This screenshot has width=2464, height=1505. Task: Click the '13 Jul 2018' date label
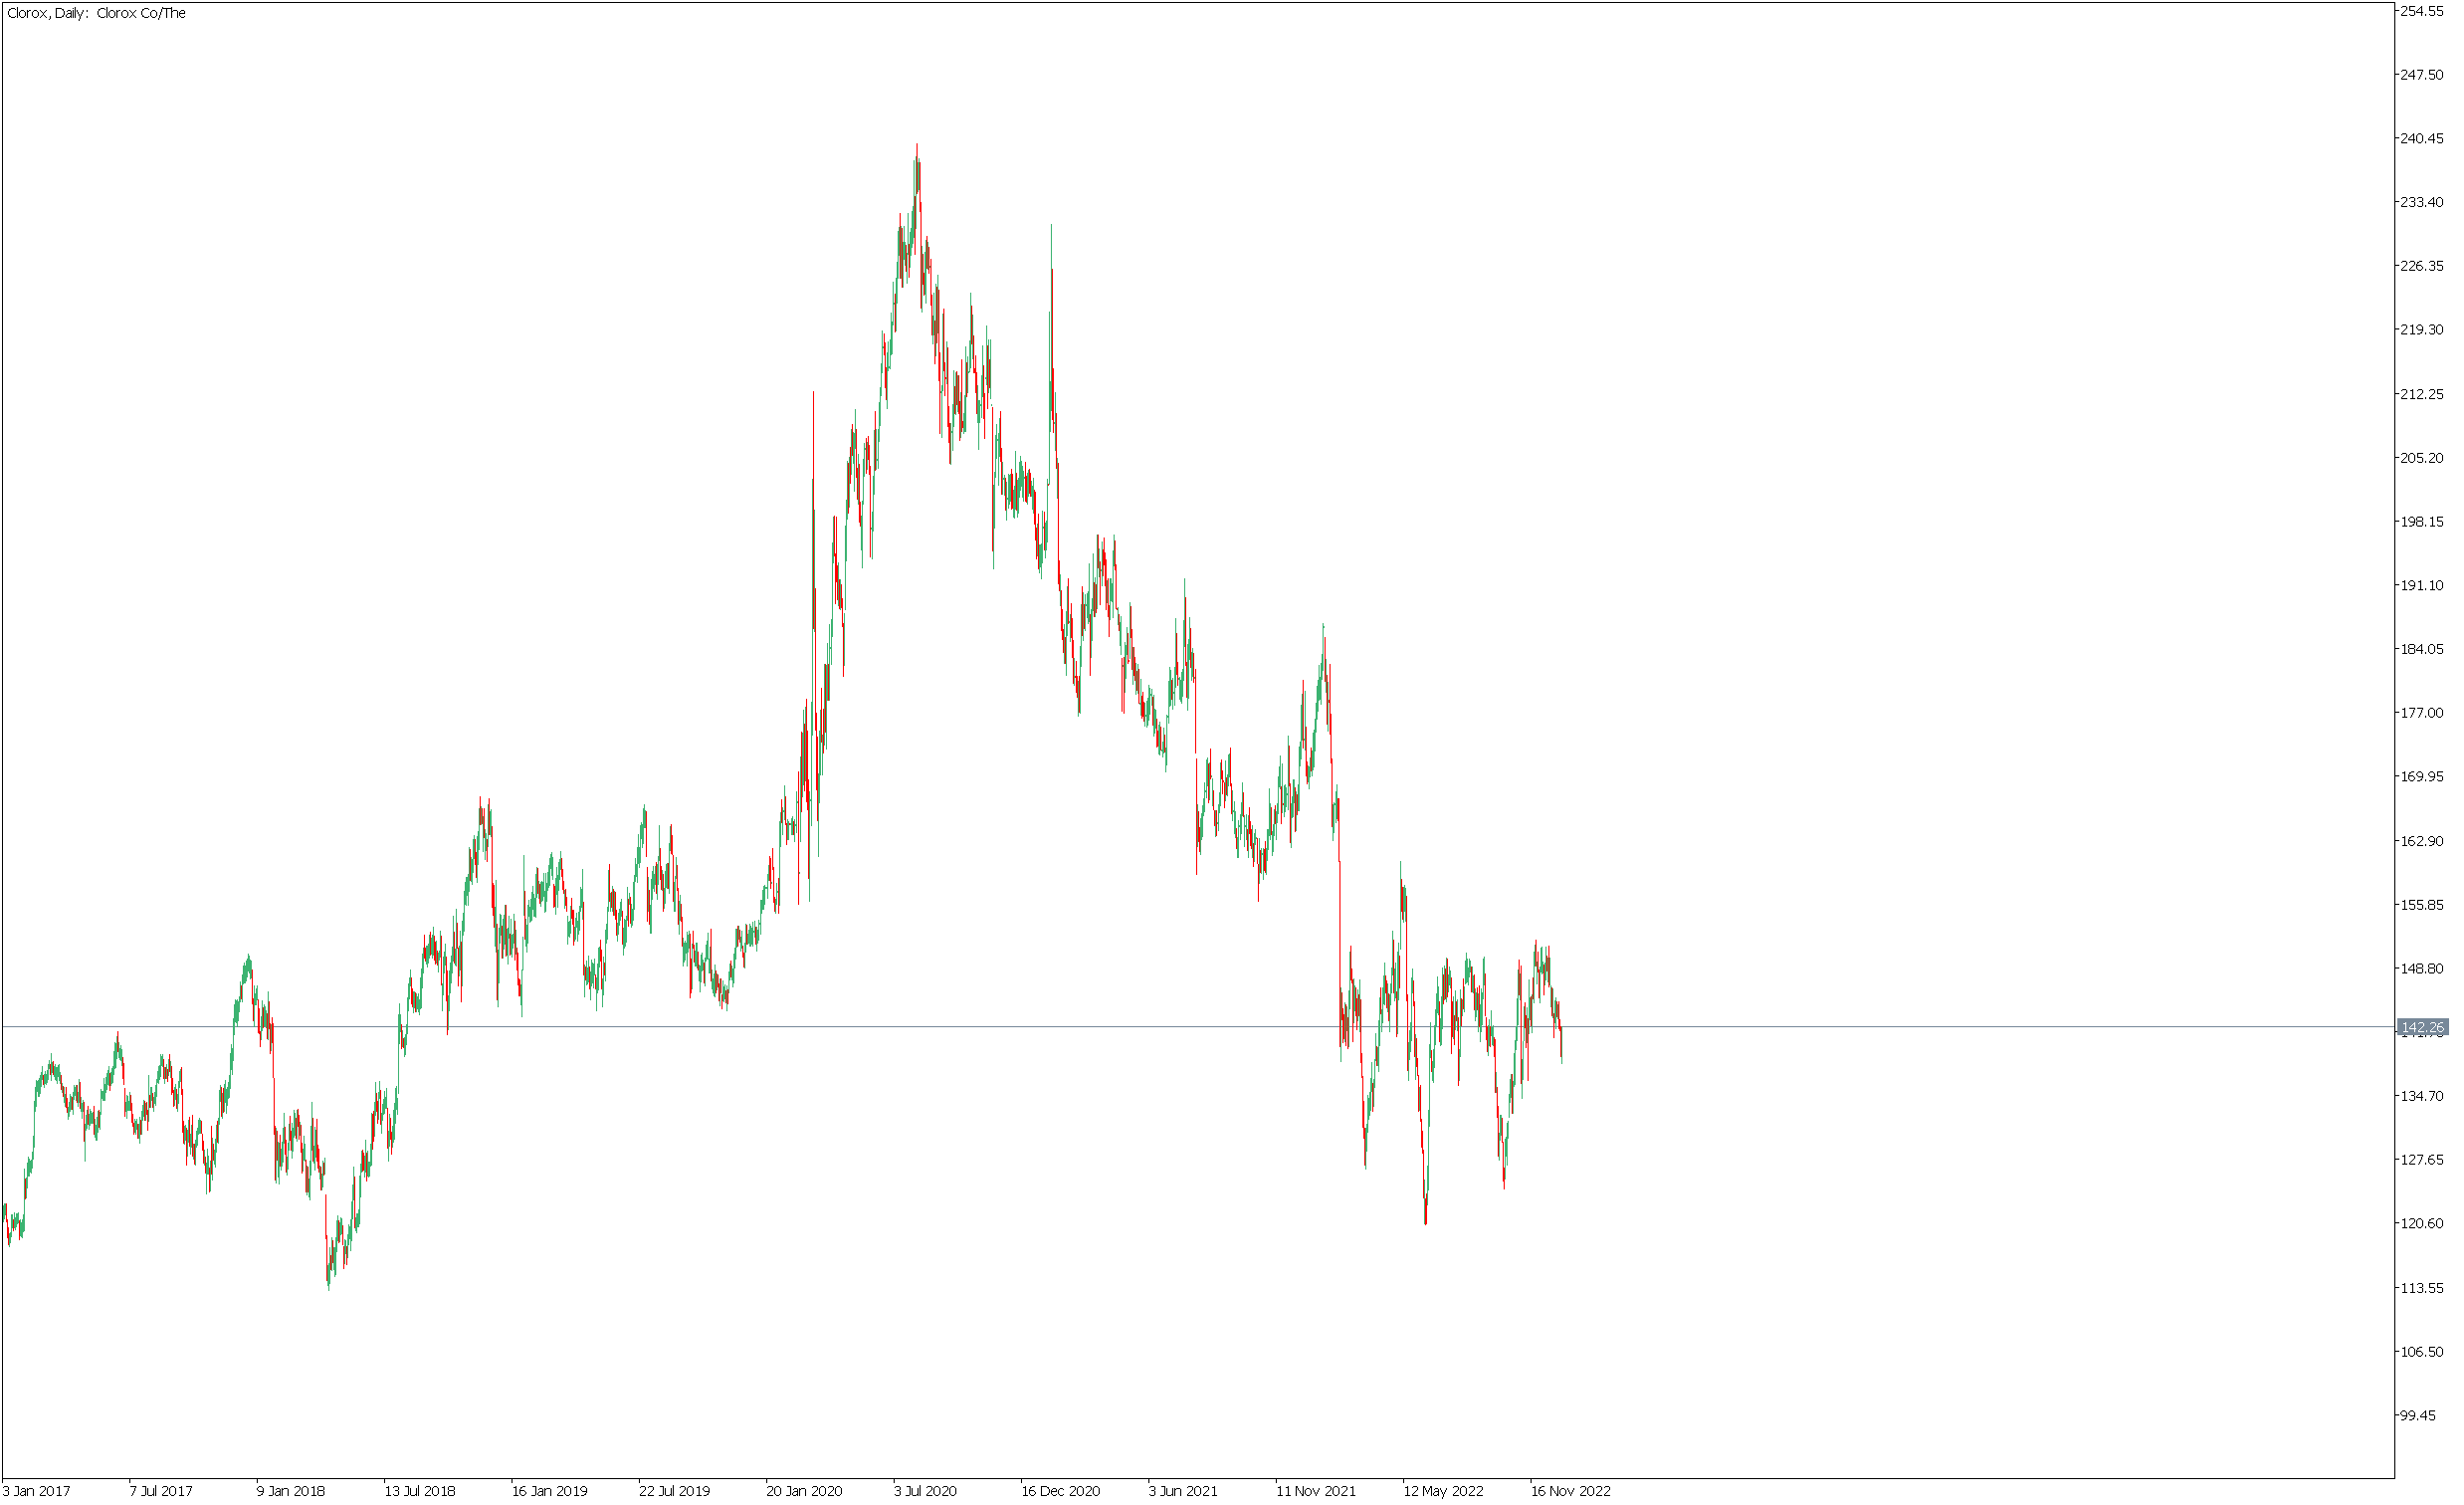tap(420, 1491)
